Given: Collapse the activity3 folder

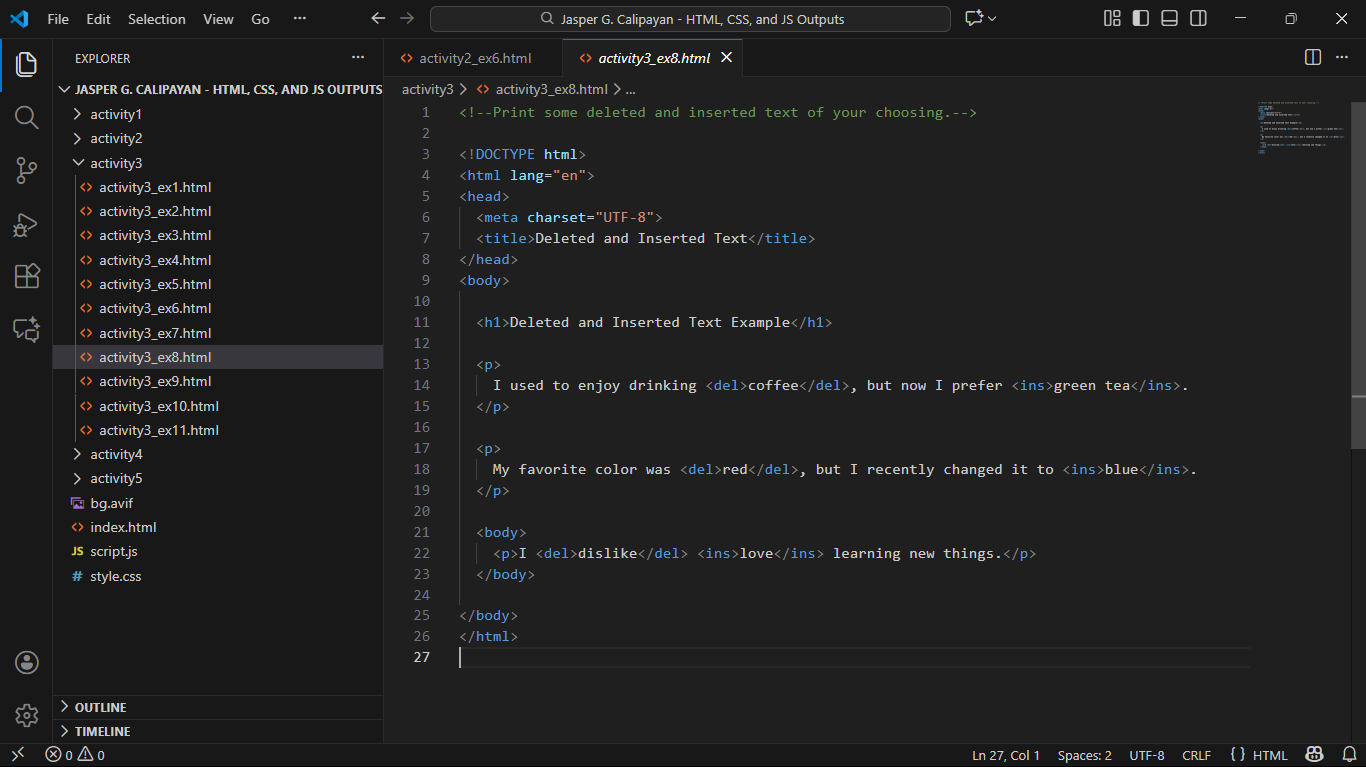Looking at the screenshot, I should coord(116,163).
